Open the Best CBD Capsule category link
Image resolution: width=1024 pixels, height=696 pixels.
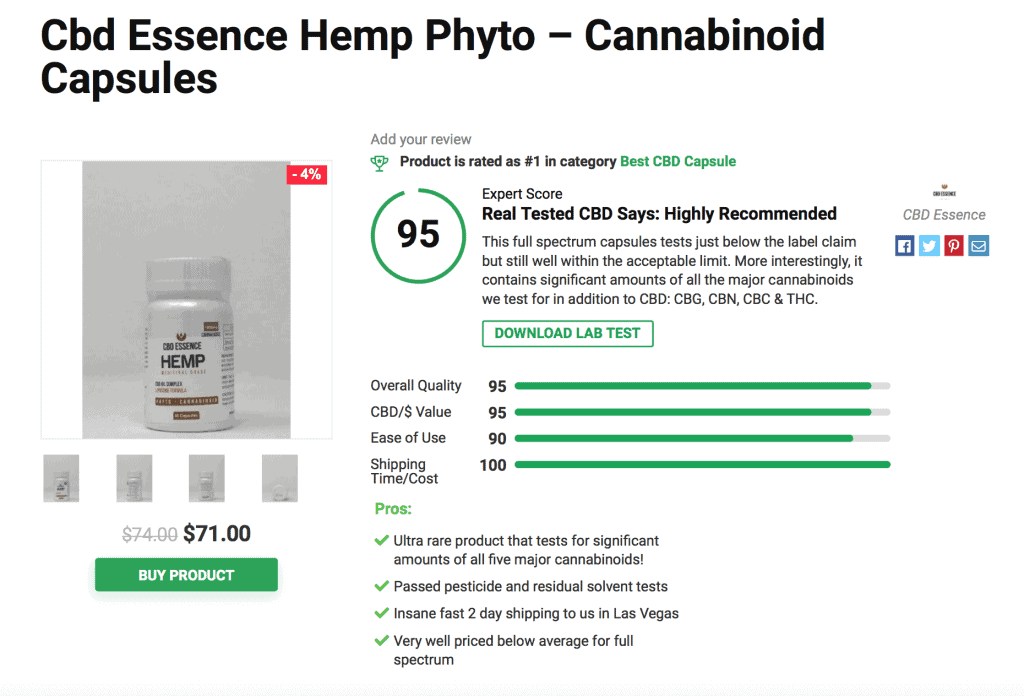pos(679,161)
